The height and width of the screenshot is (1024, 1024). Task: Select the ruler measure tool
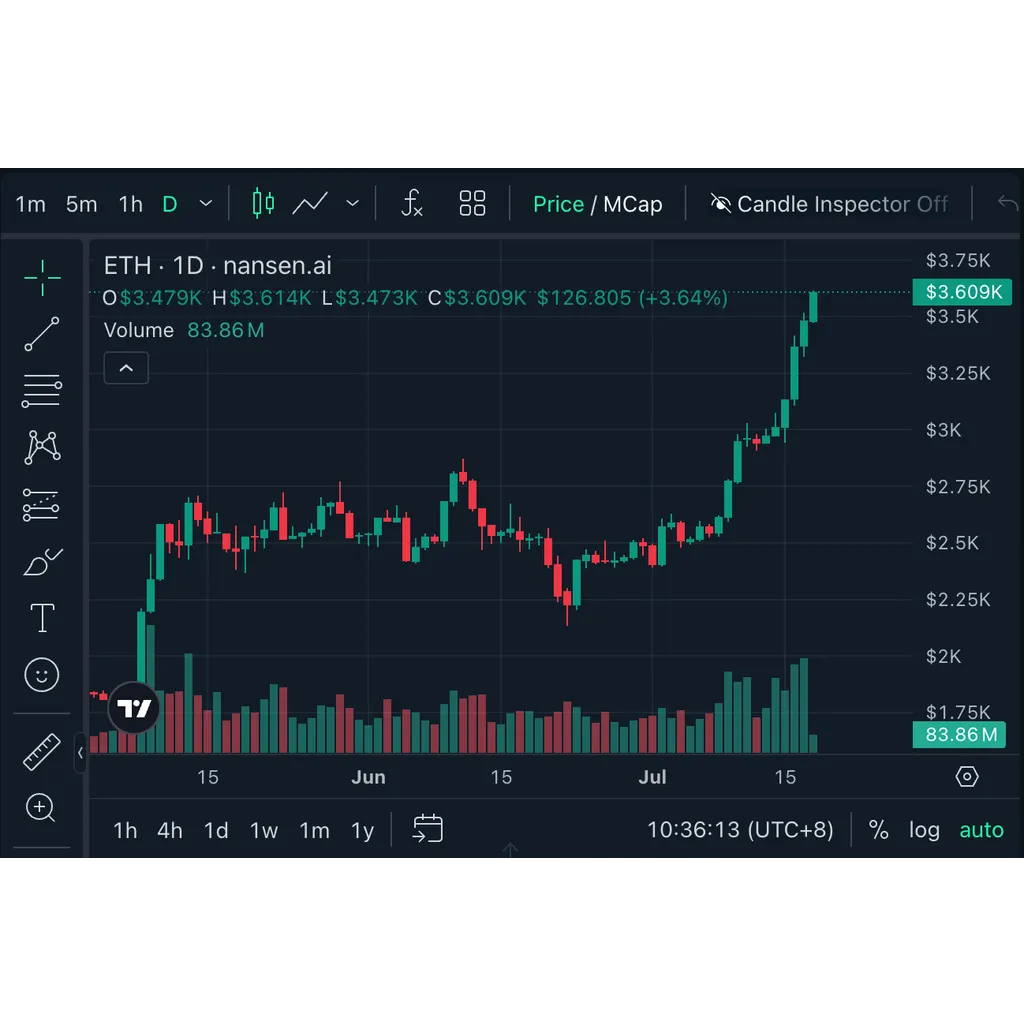[42, 752]
